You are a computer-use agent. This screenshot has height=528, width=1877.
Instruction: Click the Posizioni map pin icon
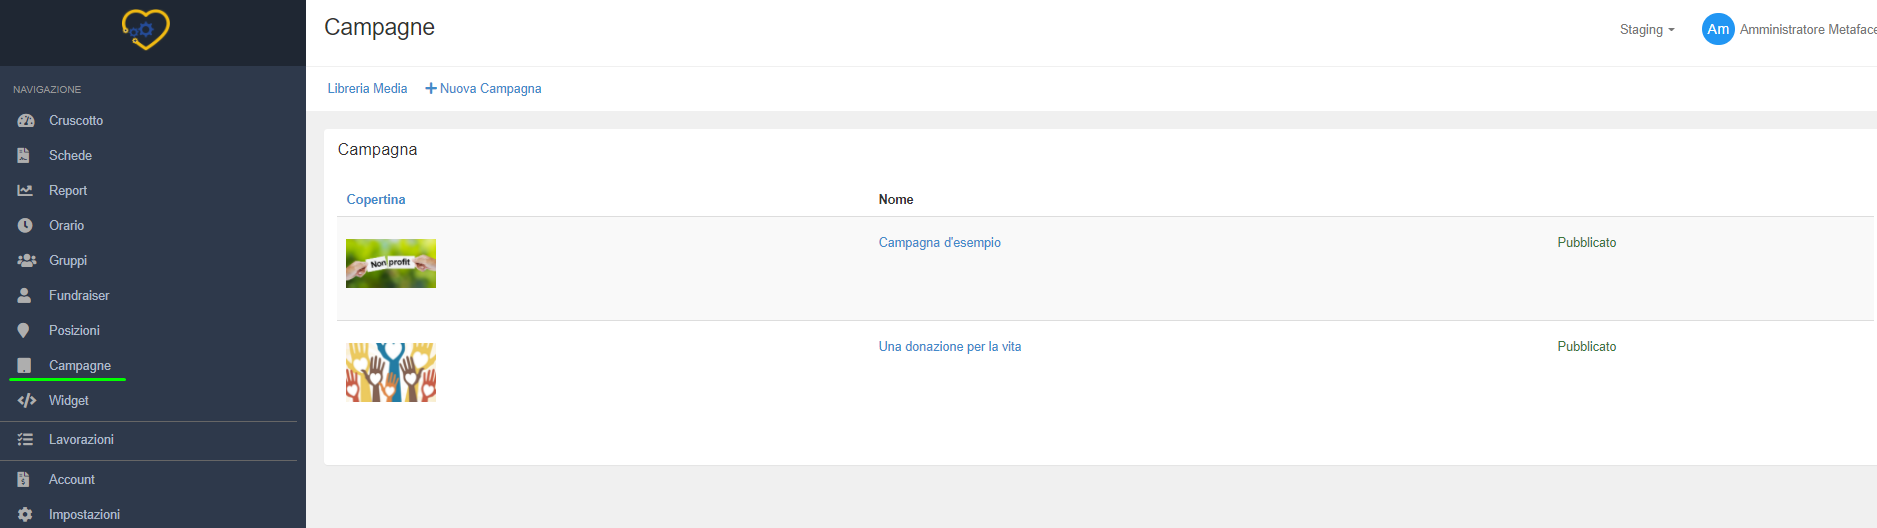24,331
